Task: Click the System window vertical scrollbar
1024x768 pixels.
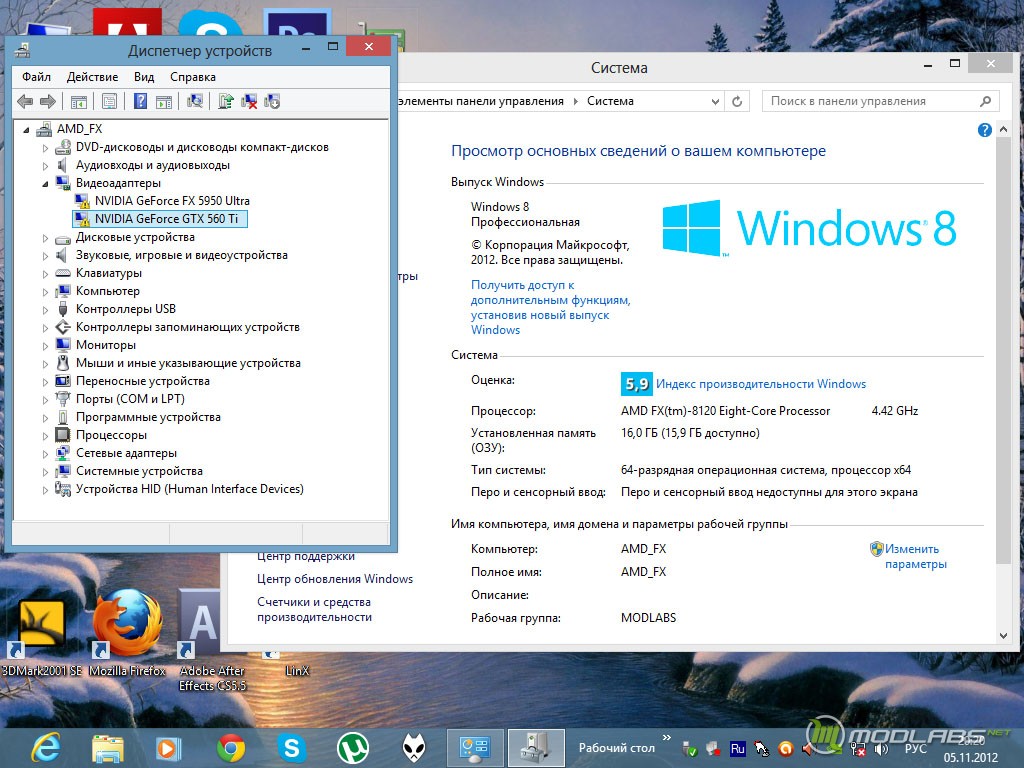Action: [x=1003, y=350]
